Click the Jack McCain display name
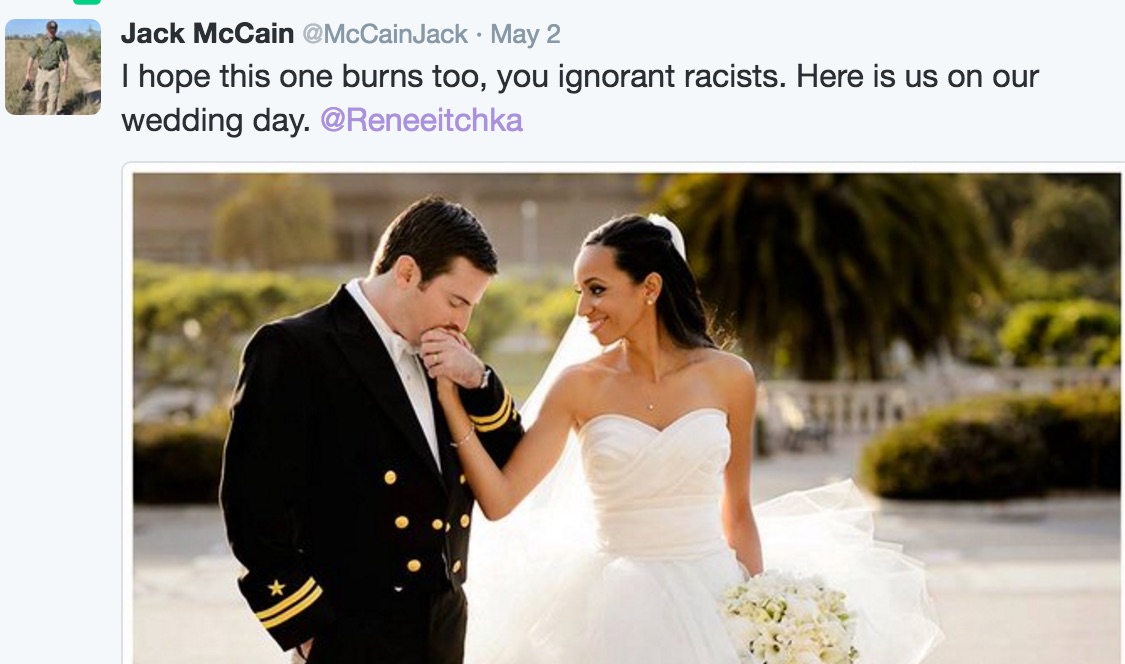Image resolution: width=1125 pixels, height=664 pixels. tap(207, 34)
